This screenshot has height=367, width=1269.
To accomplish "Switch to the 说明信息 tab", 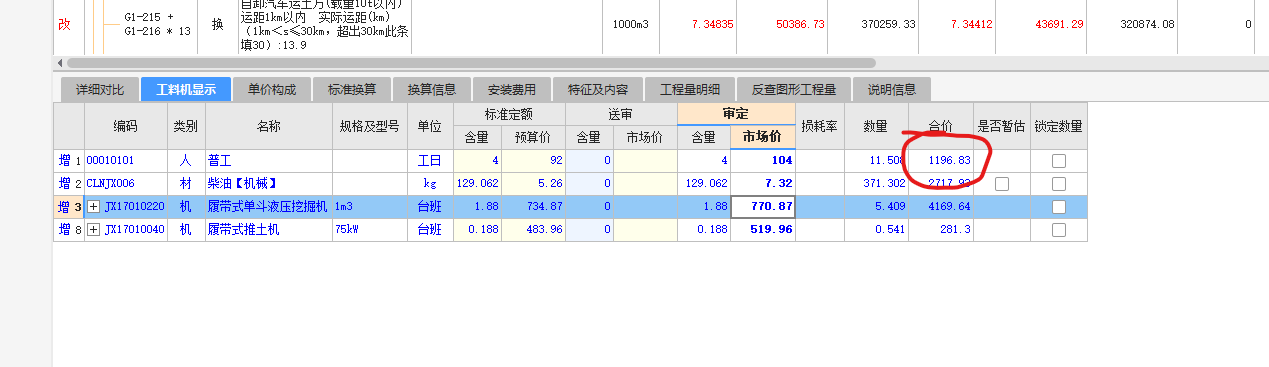I will click(x=891, y=90).
